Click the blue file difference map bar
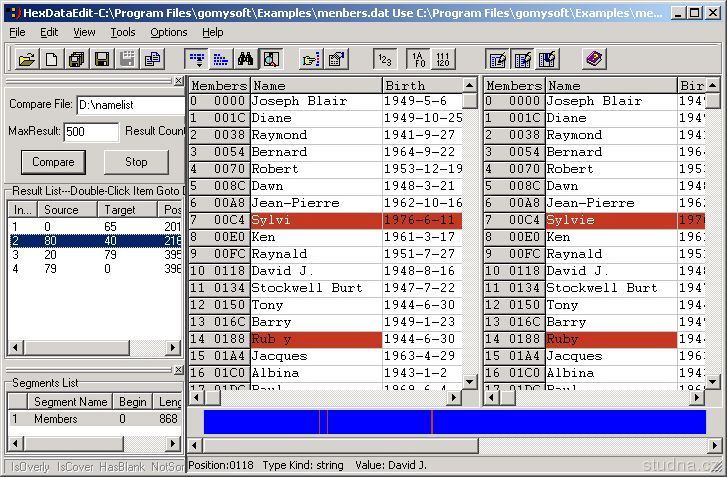 [x=455, y=422]
